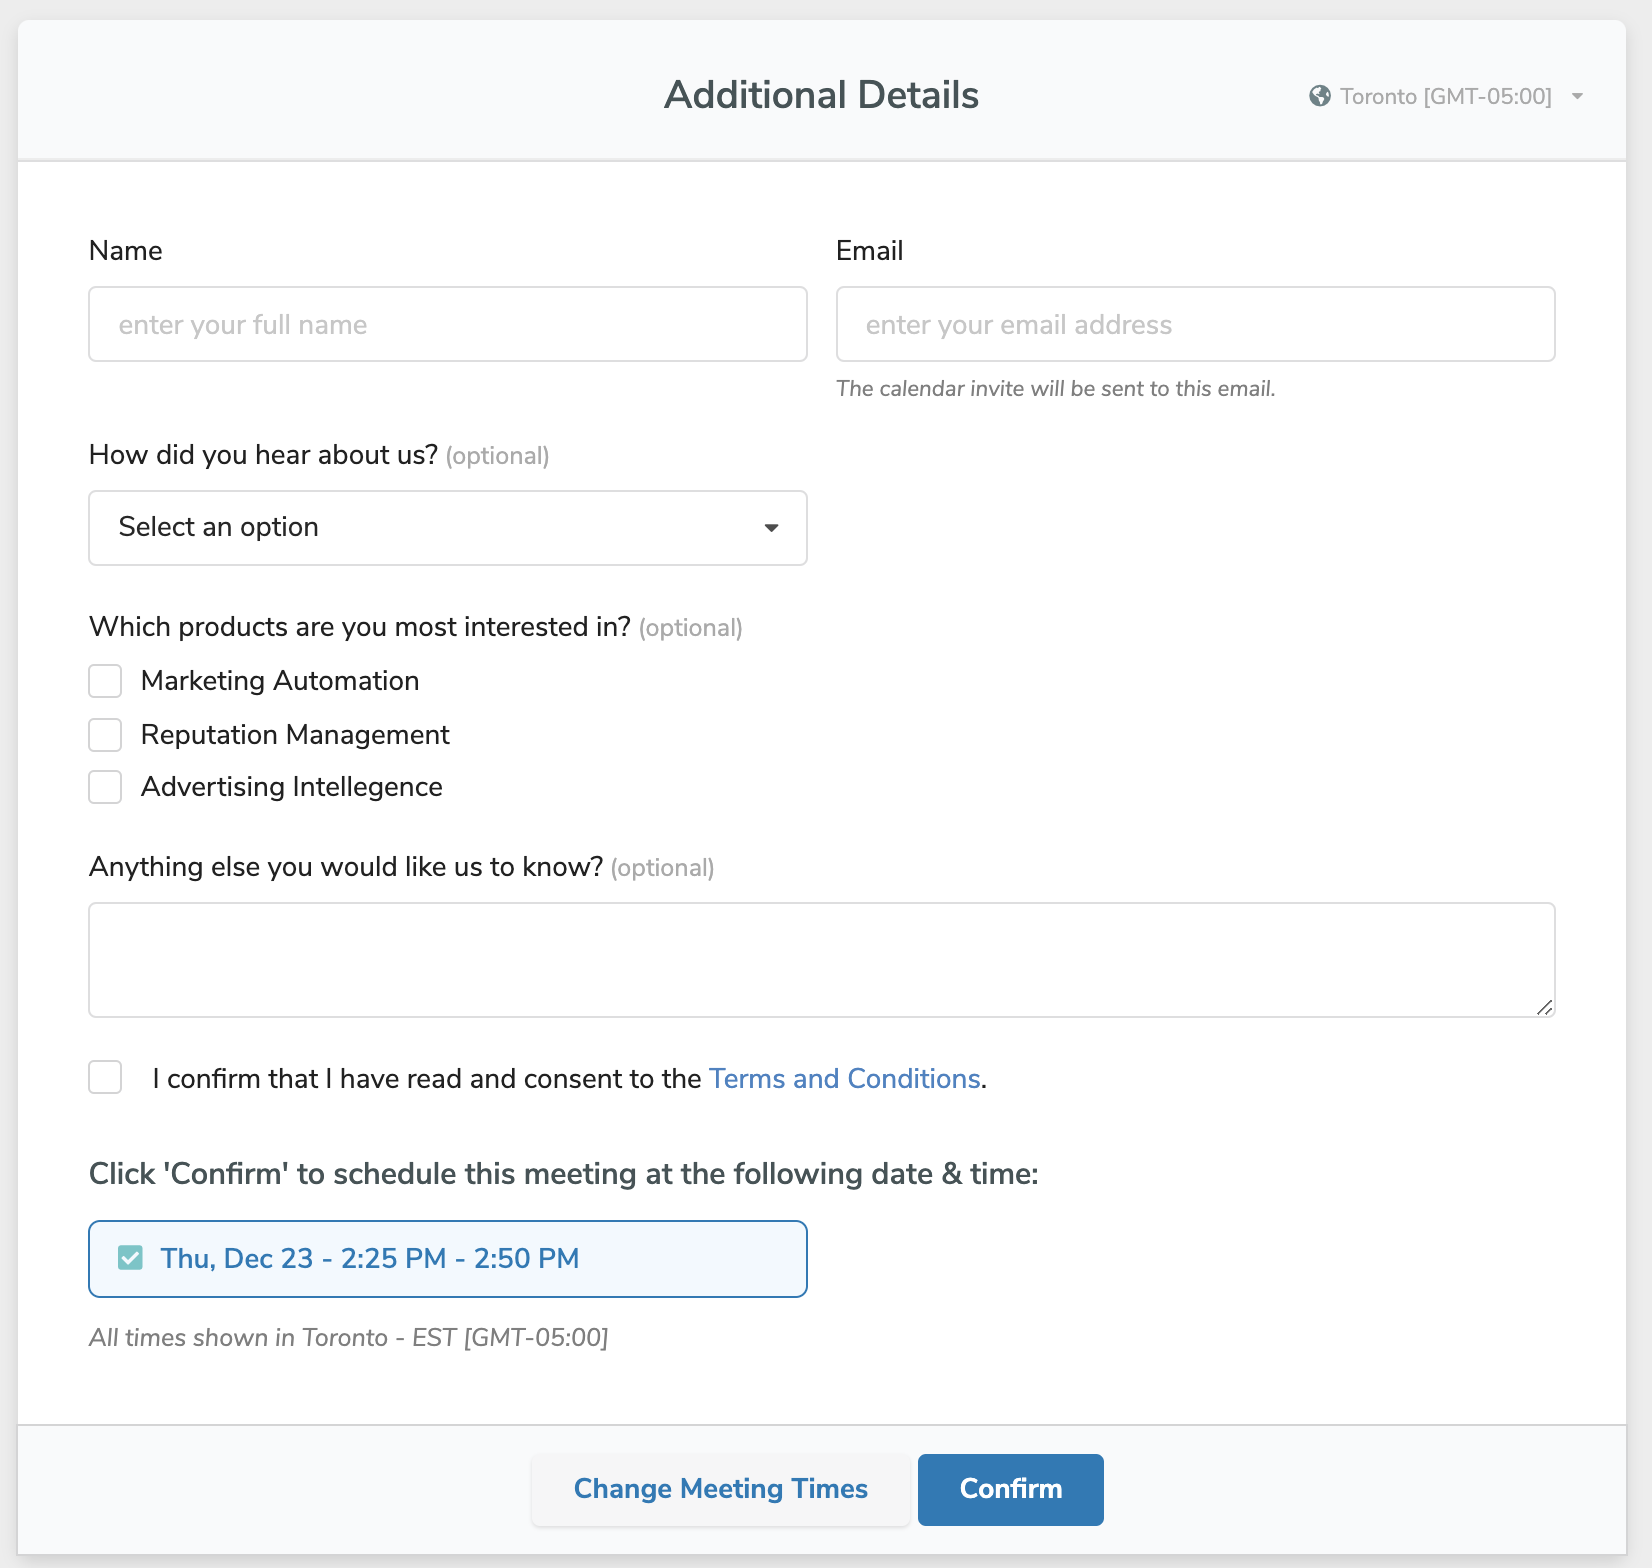Open the Toronto [GMT-05:00] timezone selector
Screen dimensions: 1652x1568
click(x=1445, y=96)
